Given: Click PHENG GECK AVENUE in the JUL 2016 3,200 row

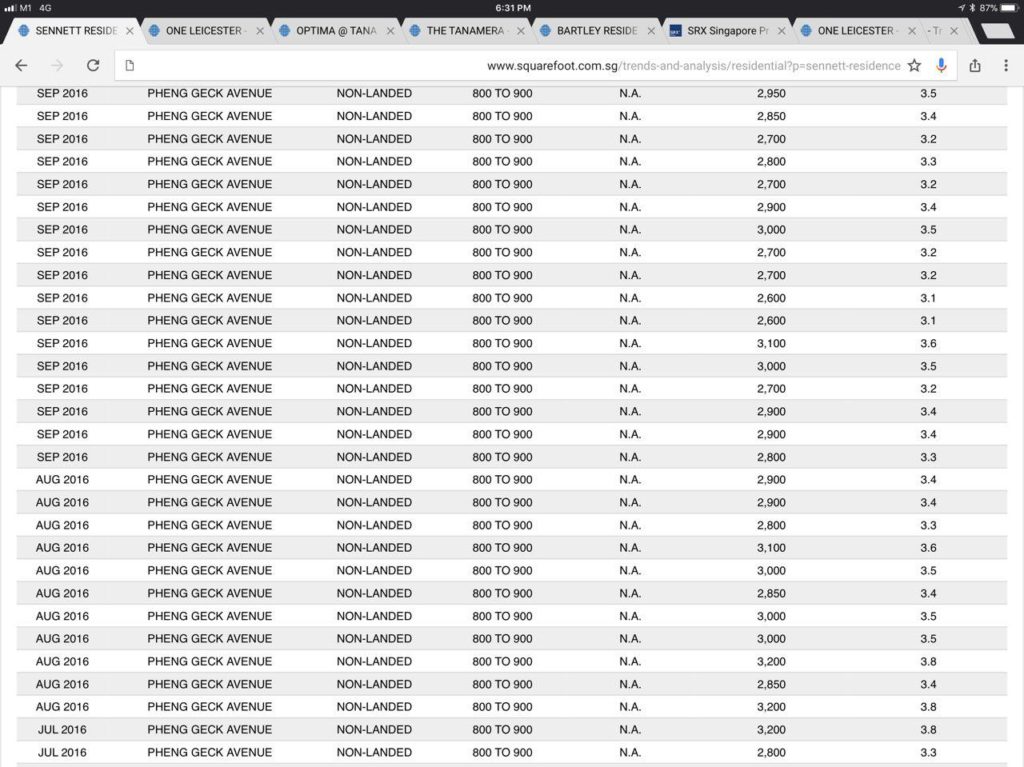Looking at the screenshot, I should click(210, 730).
